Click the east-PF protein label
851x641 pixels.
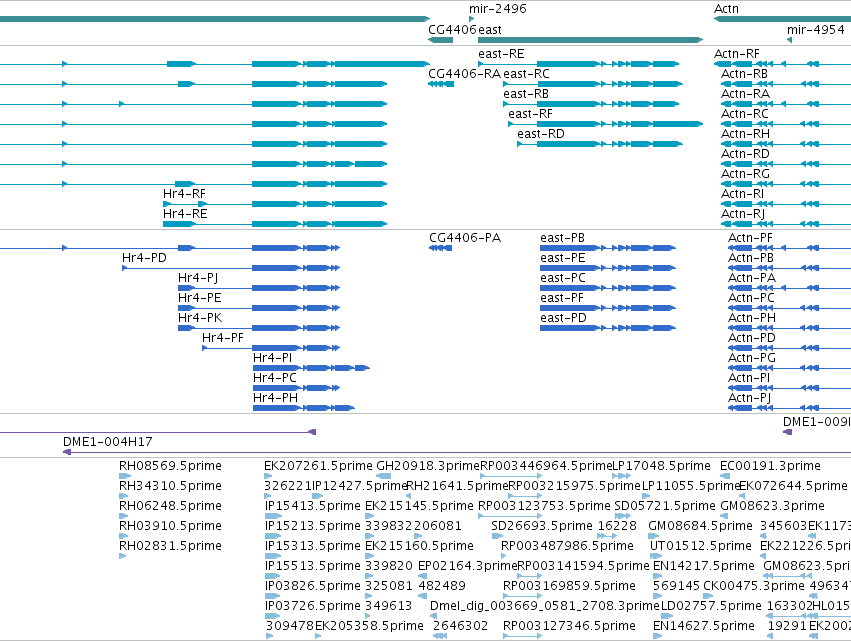click(562, 299)
